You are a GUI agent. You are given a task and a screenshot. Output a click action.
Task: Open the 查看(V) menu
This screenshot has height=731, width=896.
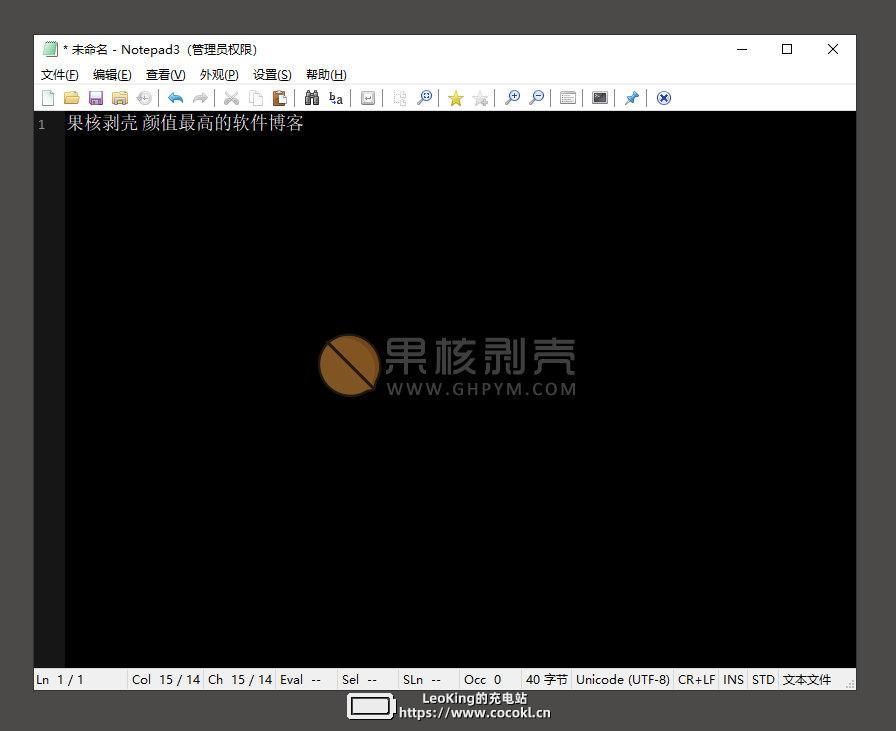coord(165,75)
